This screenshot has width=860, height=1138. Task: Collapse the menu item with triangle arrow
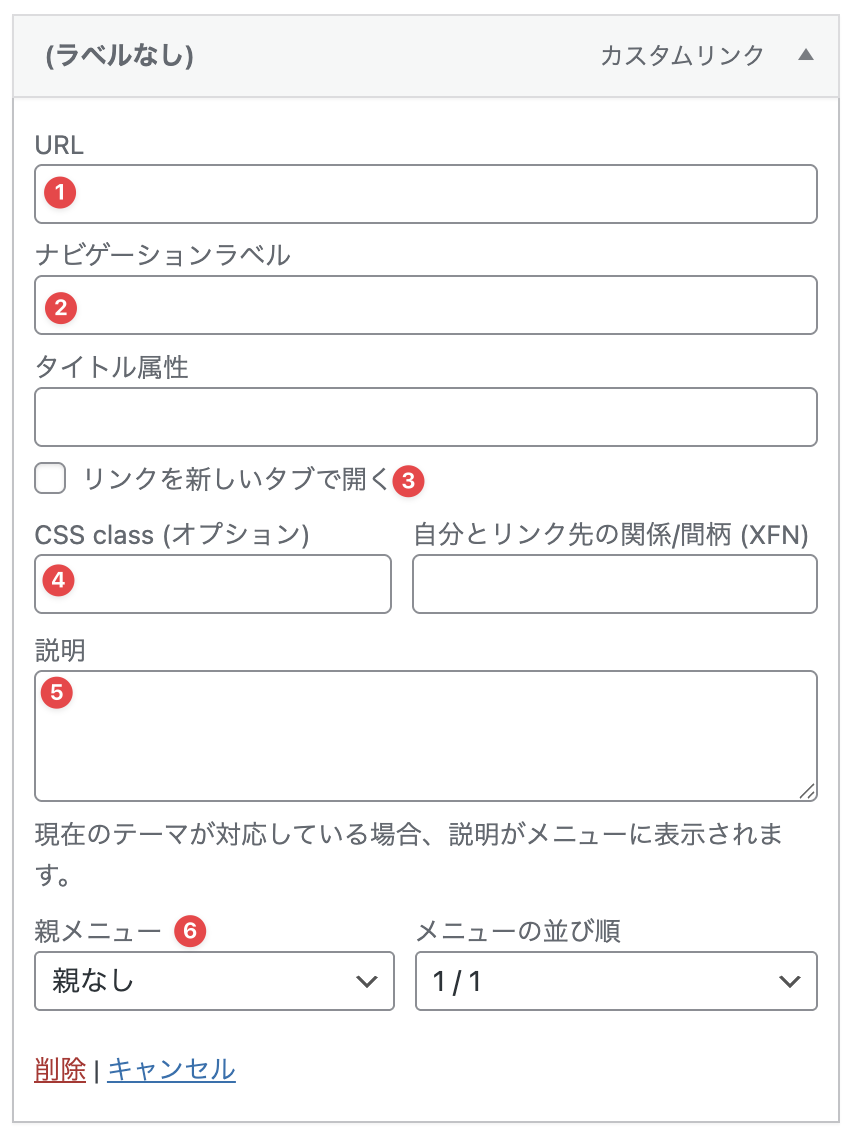tap(806, 56)
